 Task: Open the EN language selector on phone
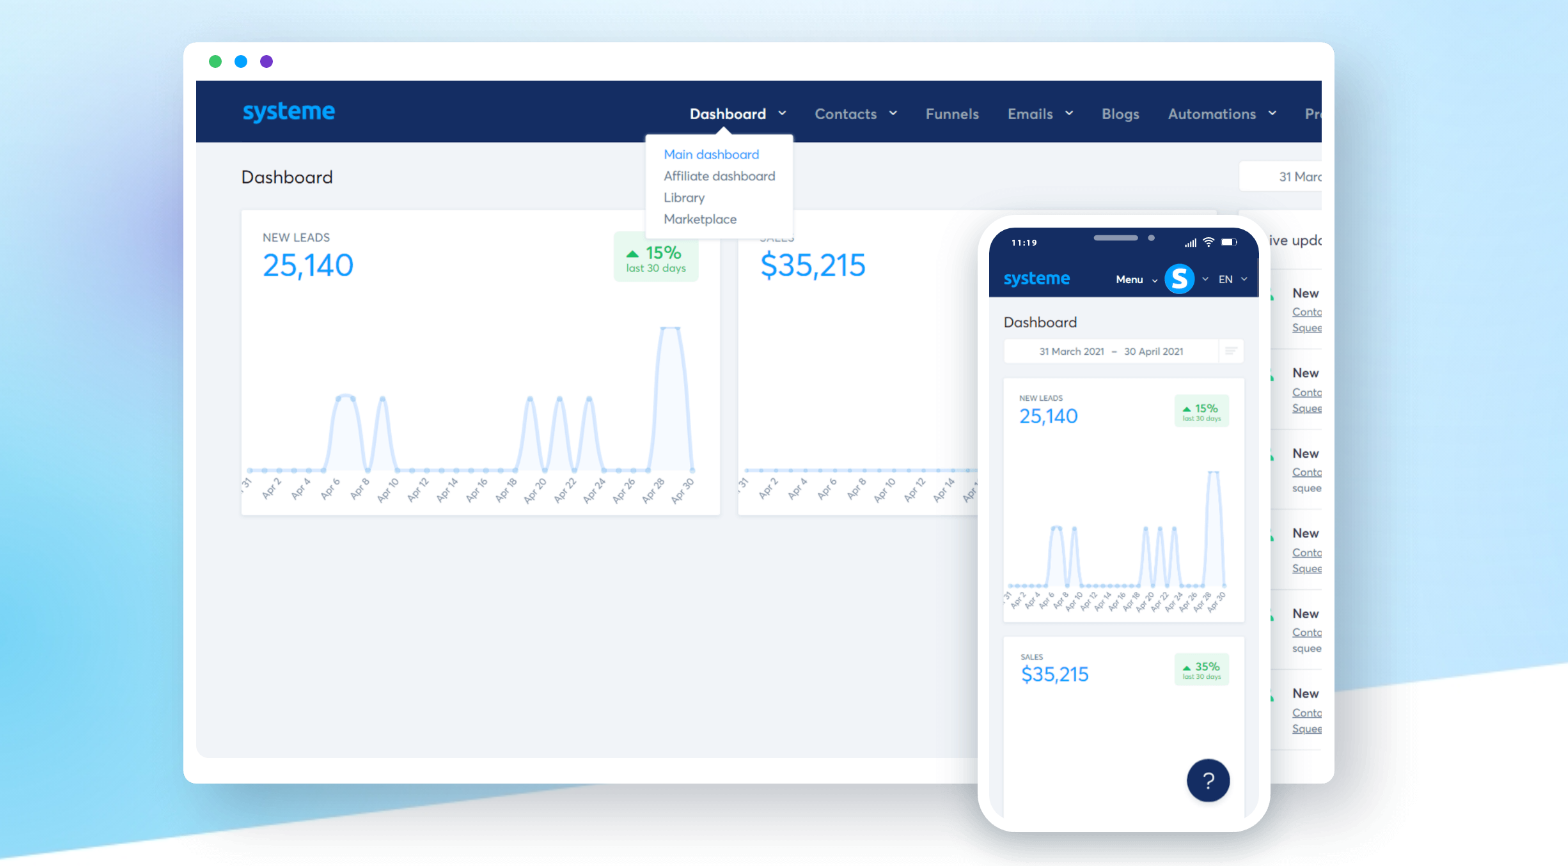(1233, 279)
